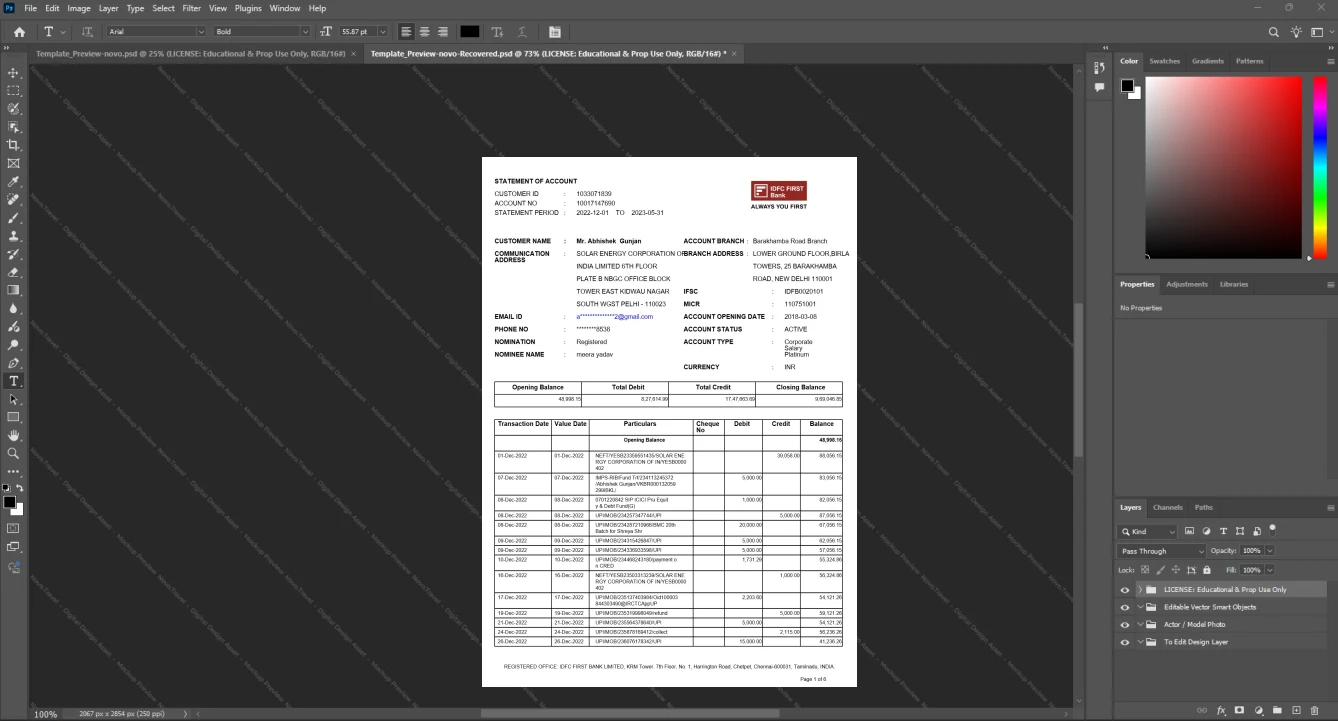Select the Eraser tool

click(14, 272)
